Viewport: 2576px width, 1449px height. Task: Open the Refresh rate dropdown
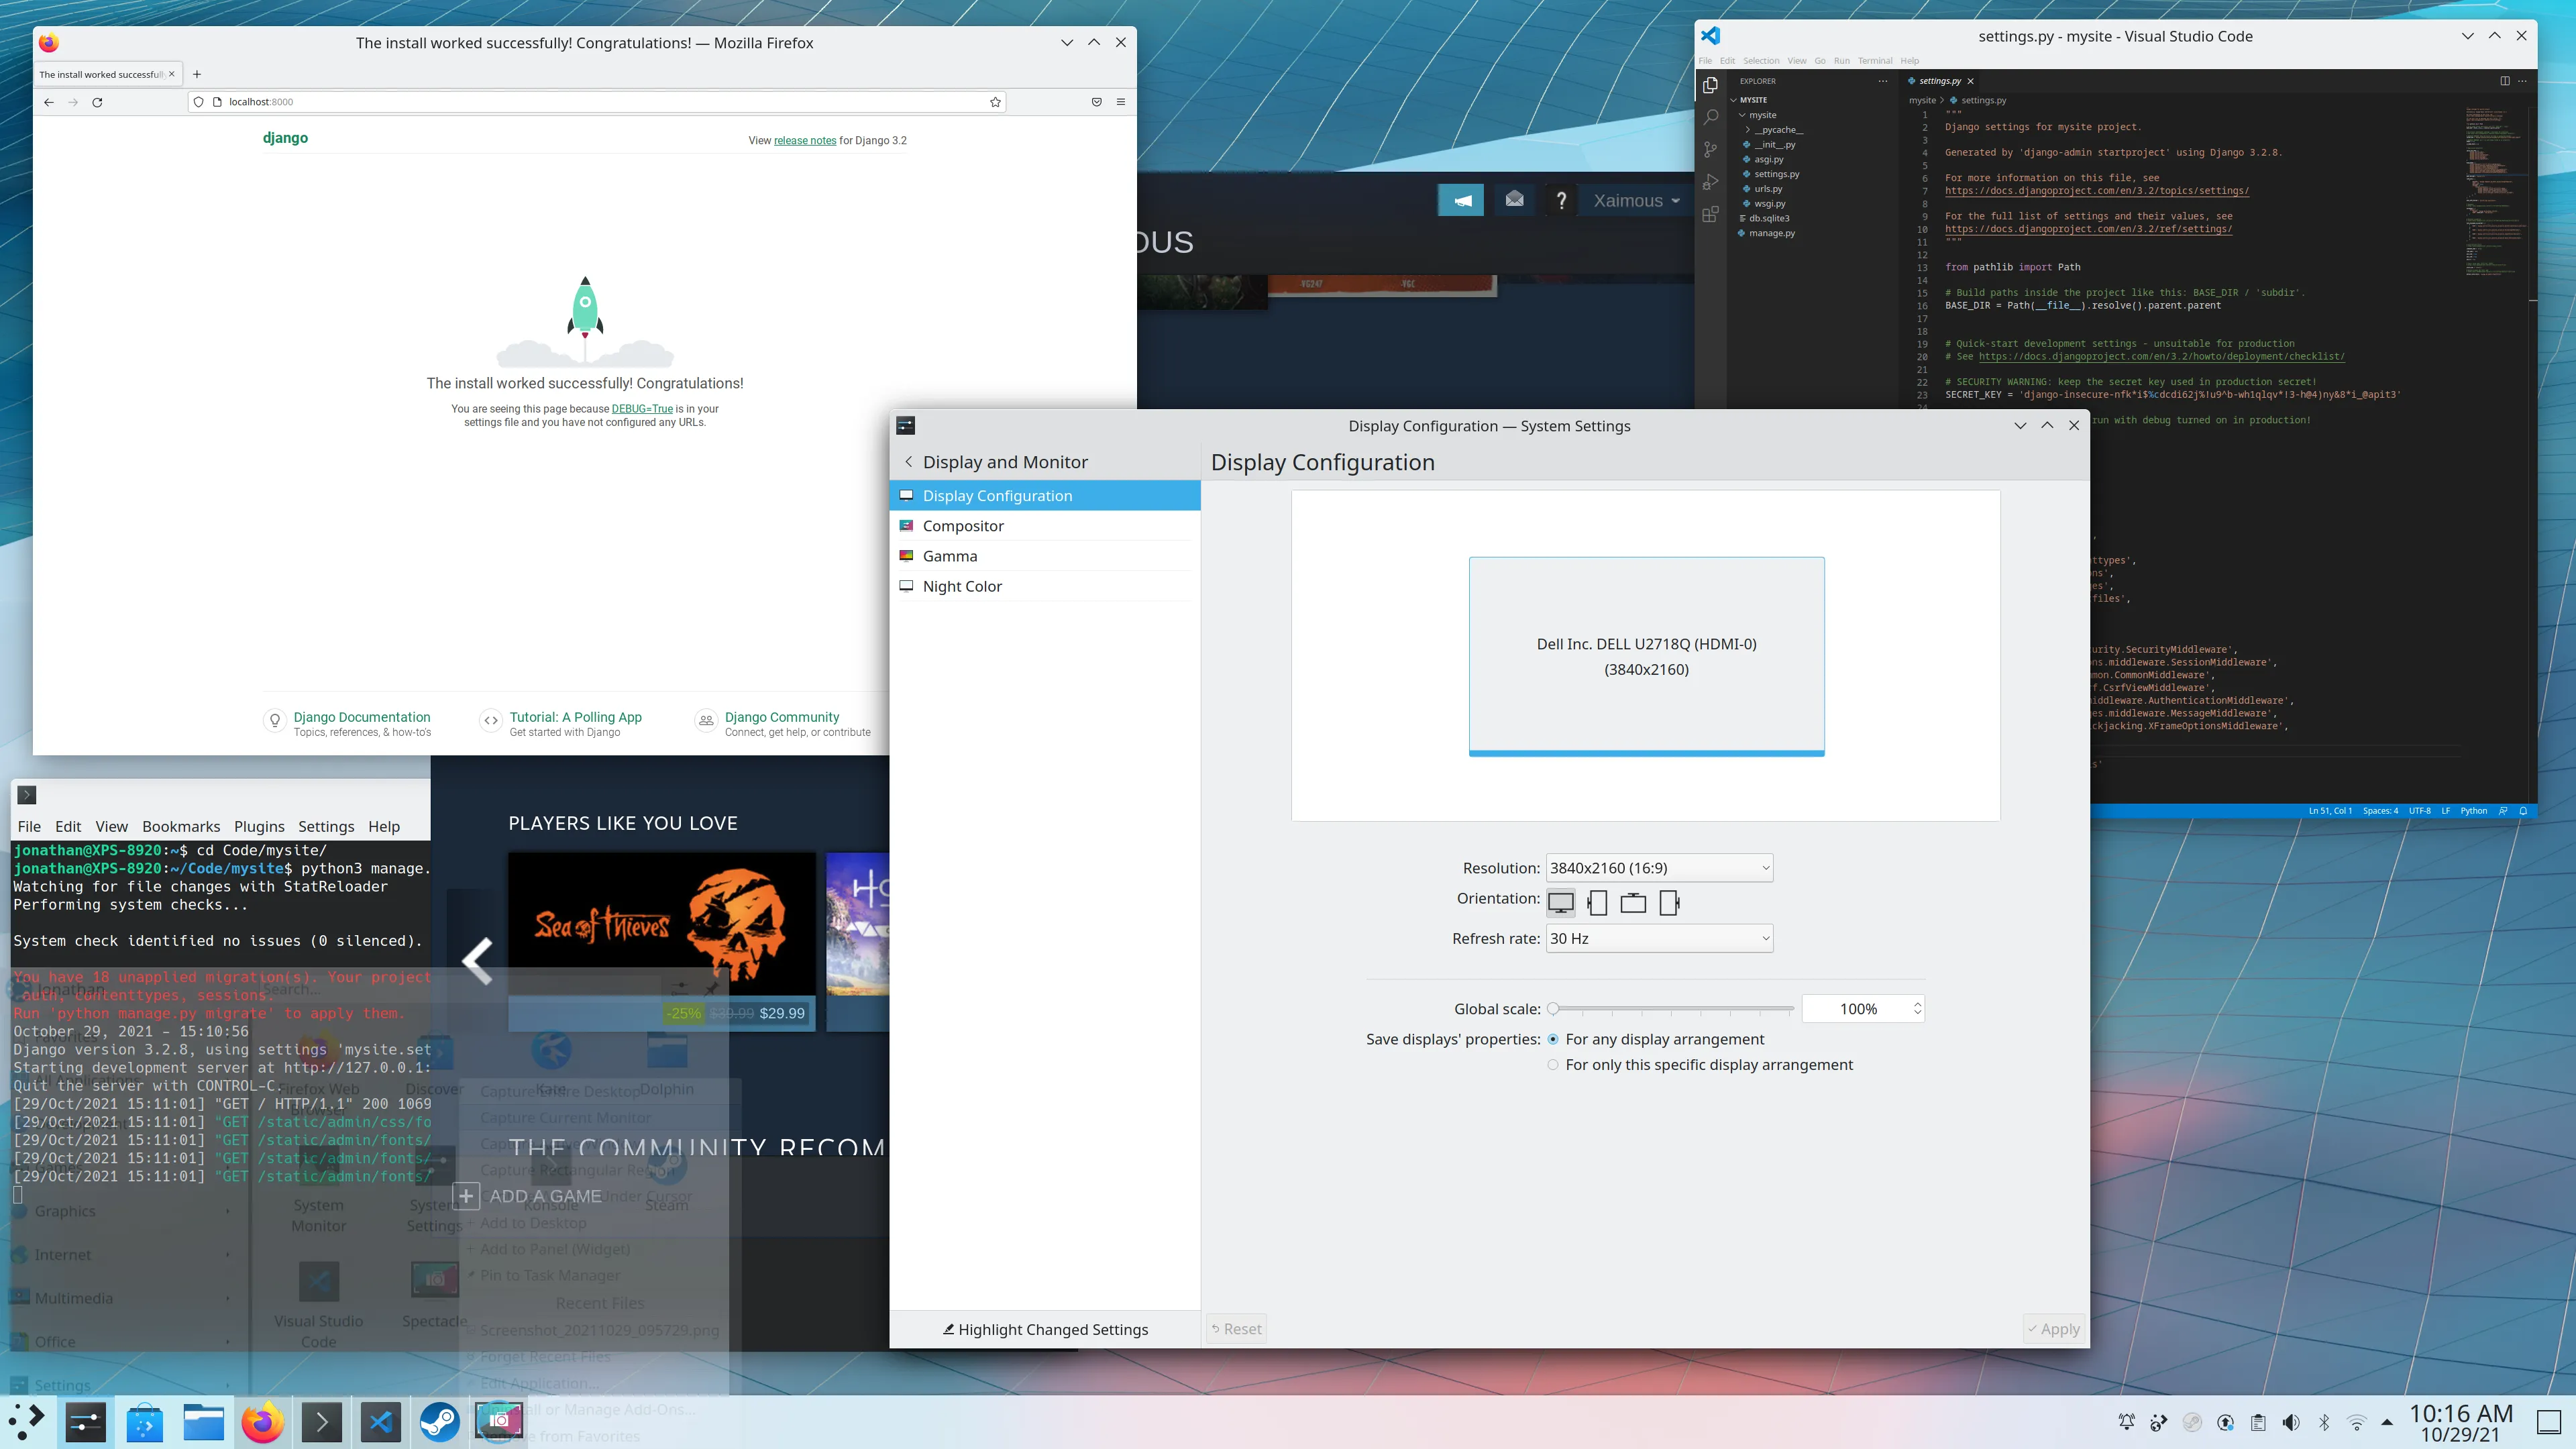pos(1658,938)
